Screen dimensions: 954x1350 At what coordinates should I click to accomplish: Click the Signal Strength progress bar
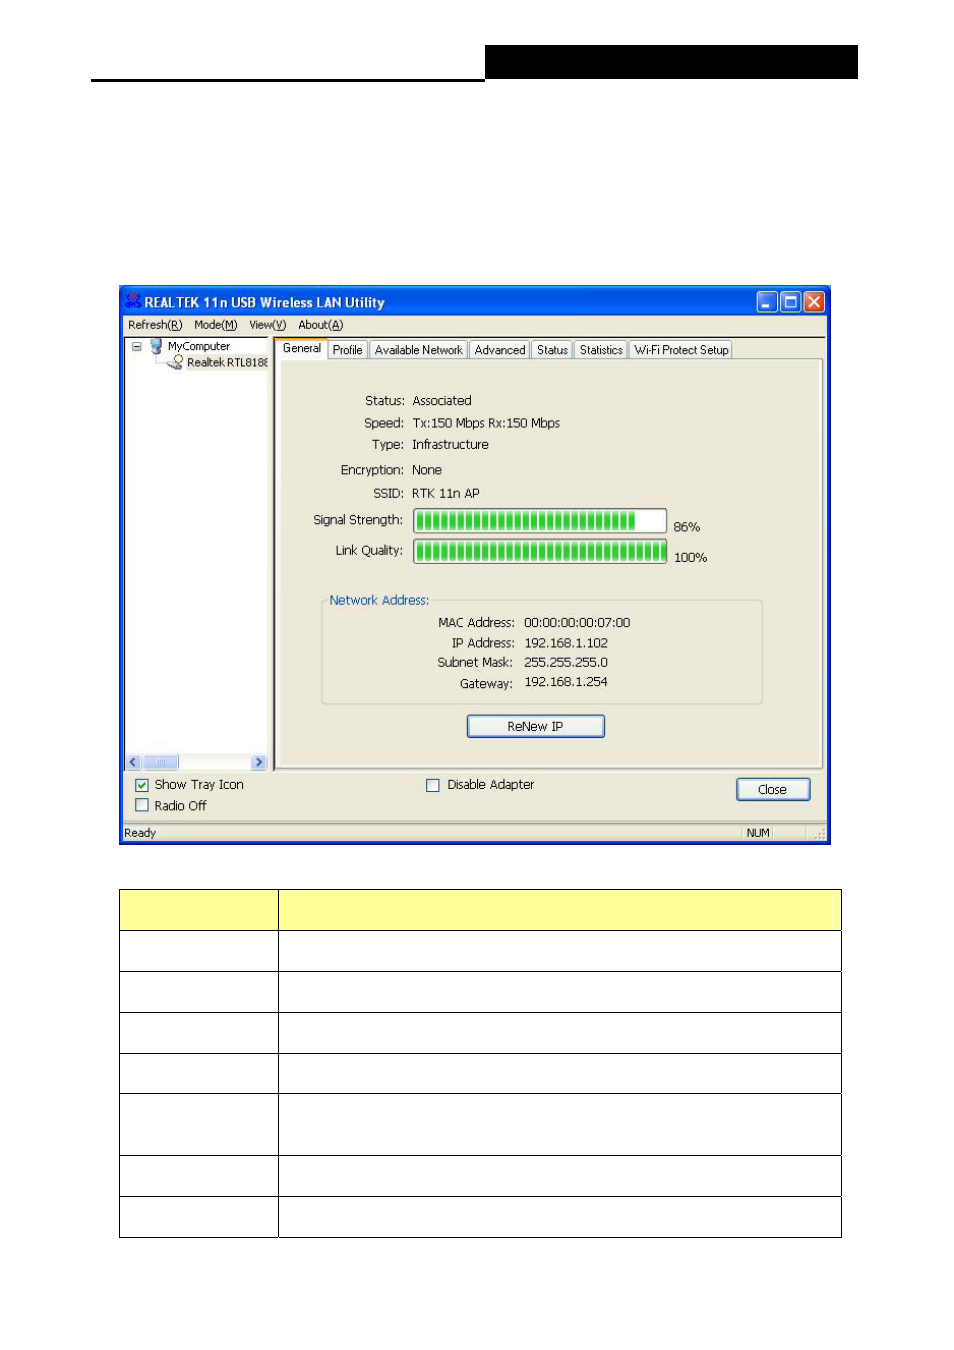pos(540,520)
